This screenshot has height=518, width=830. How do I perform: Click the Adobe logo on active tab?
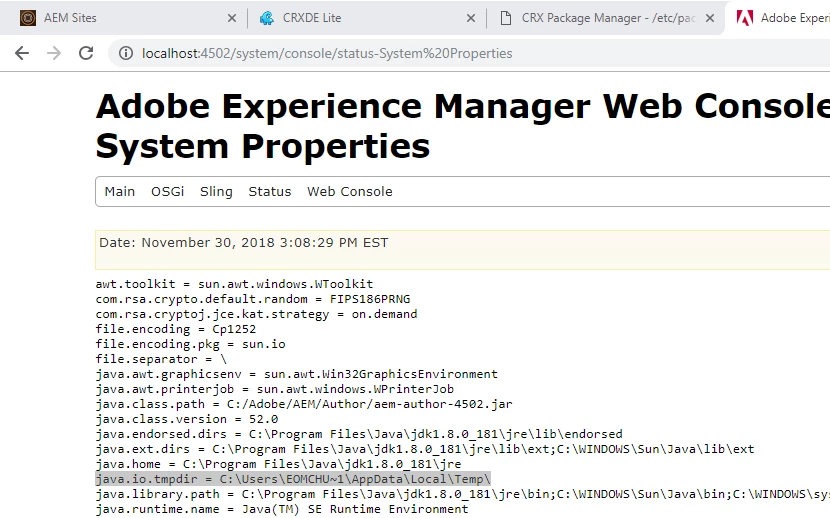(745, 18)
